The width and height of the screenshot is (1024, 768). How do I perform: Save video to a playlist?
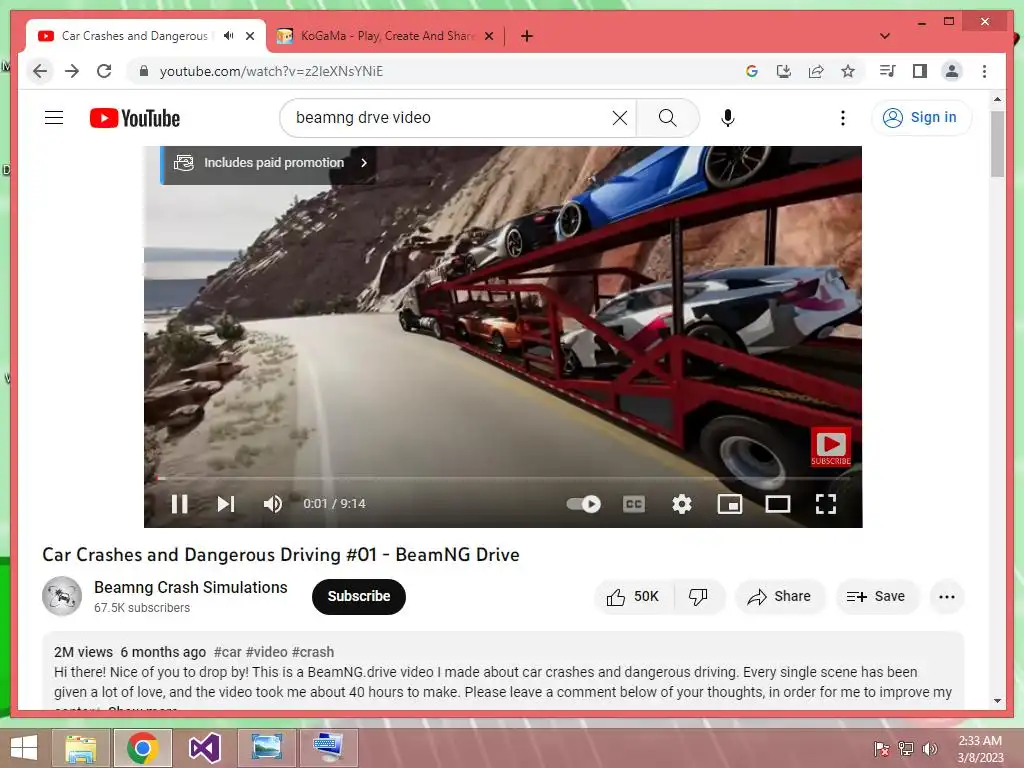876,596
